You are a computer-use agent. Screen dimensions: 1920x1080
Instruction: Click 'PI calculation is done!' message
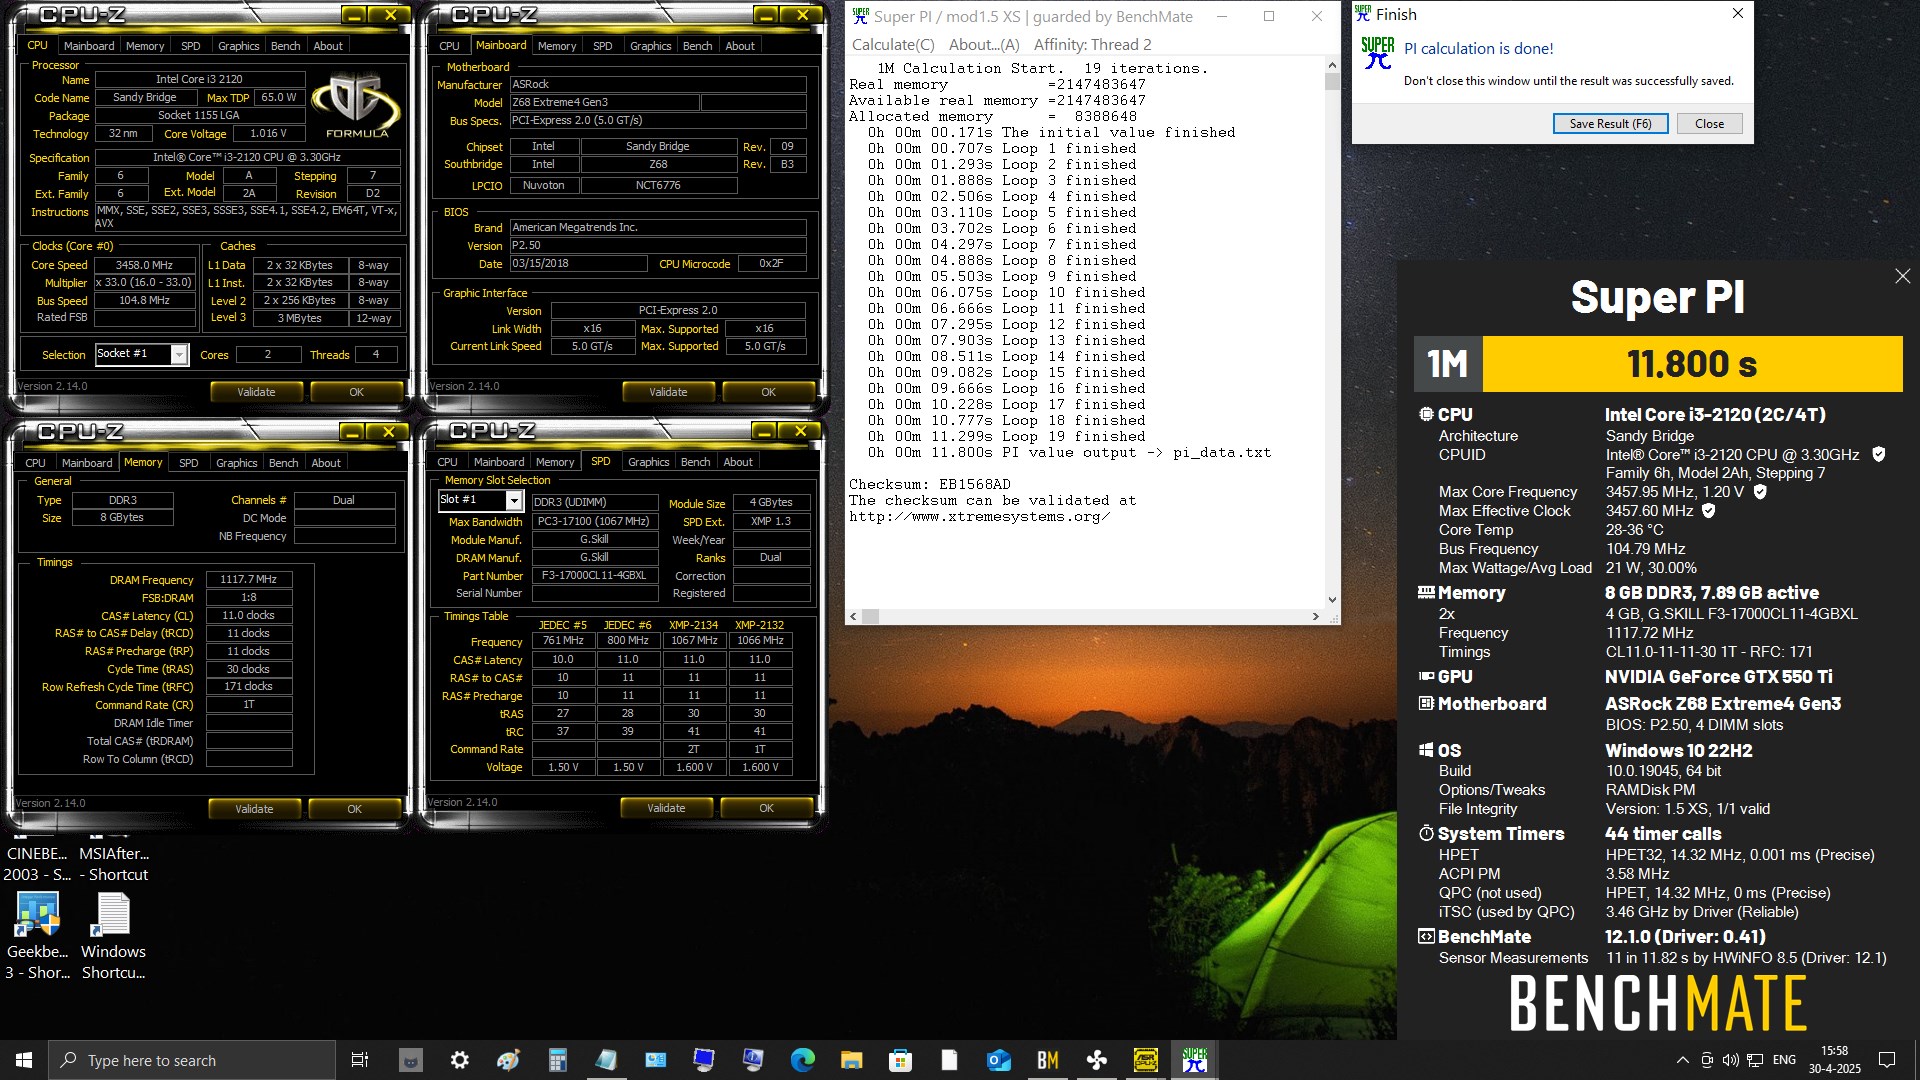pos(1478,48)
